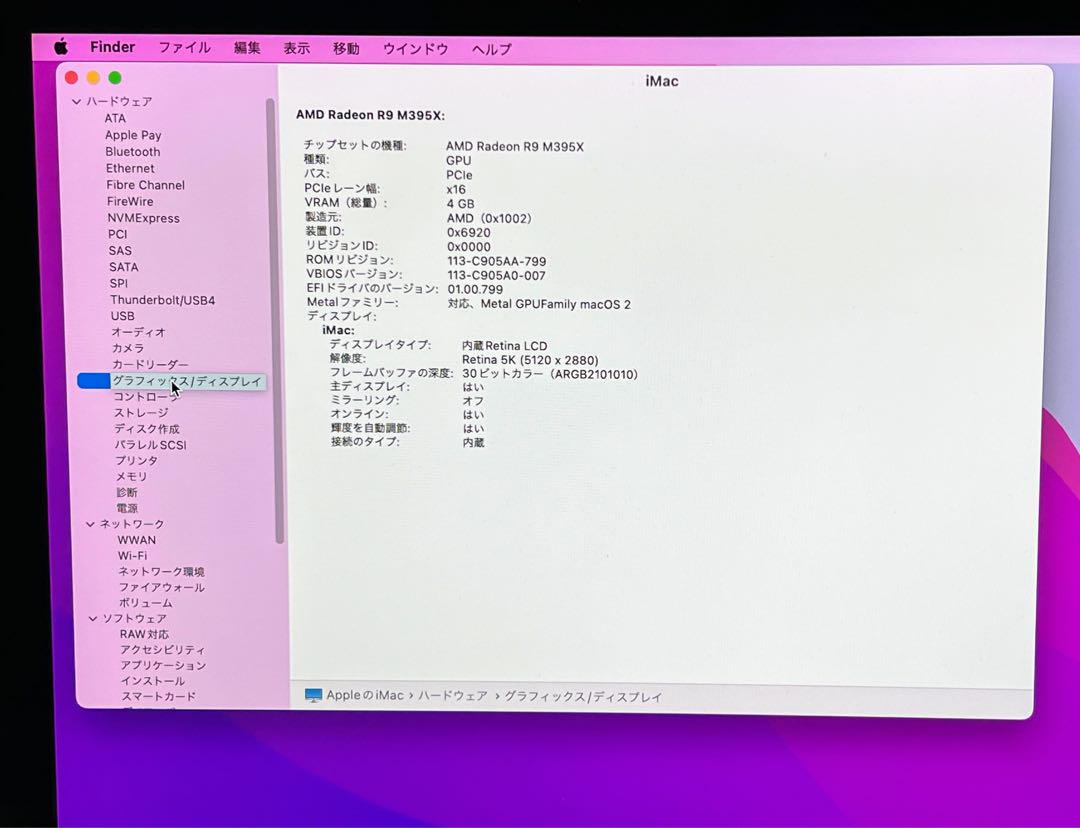This screenshot has width=1080, height=828.
Task: Select アクセシビリティ in the sidebar
Action: click(x=163, y=650)
